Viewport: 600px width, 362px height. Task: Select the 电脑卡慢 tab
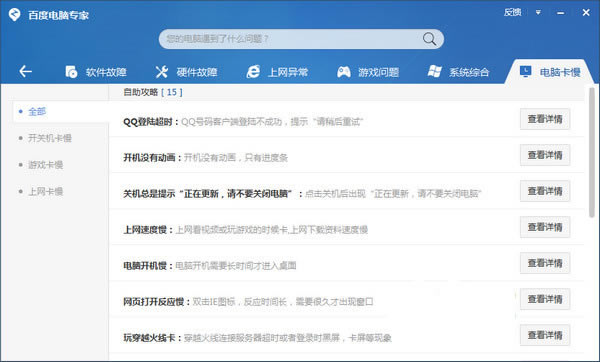tap(550, 72)
